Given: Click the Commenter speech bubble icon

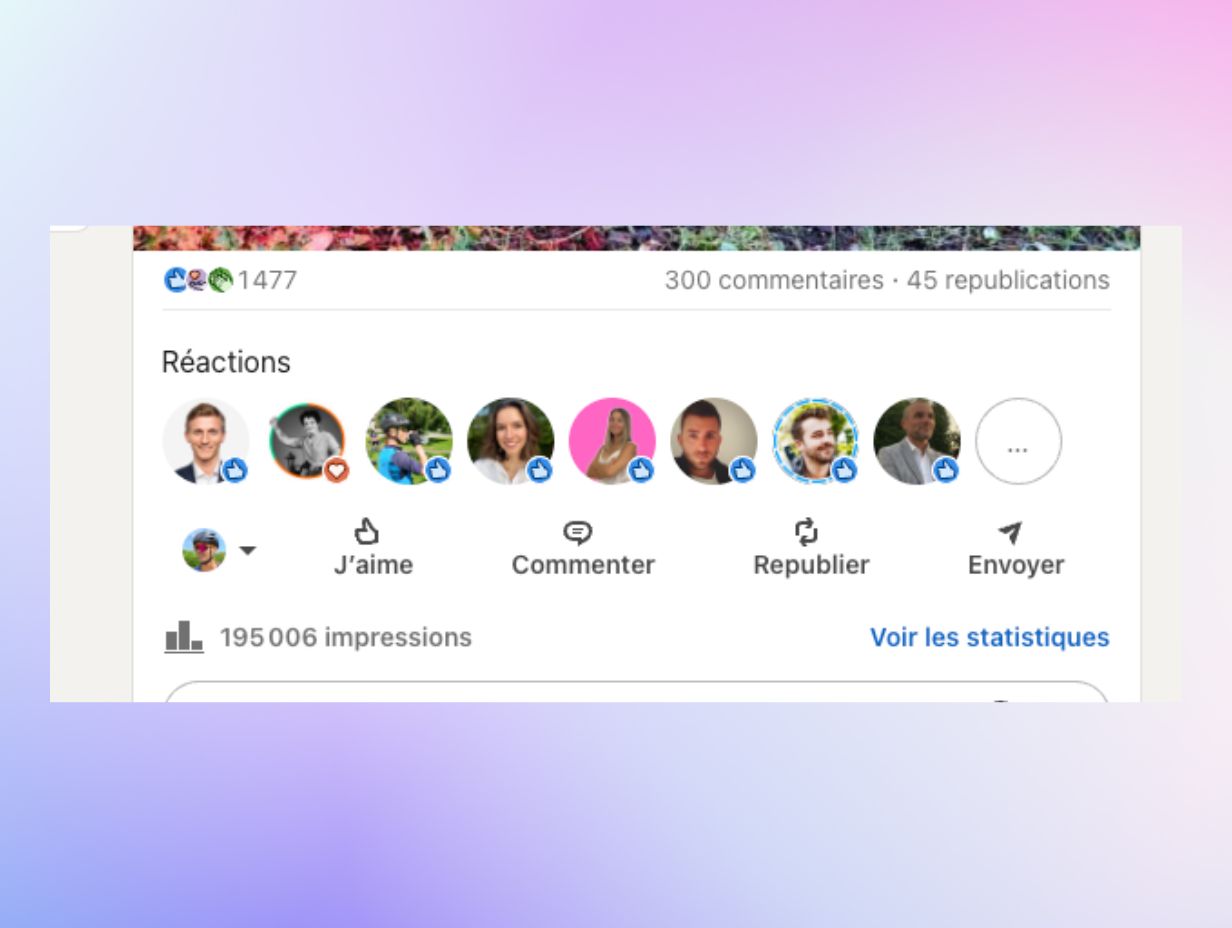Looking at the screenshot, I should [x=578, y=532].
